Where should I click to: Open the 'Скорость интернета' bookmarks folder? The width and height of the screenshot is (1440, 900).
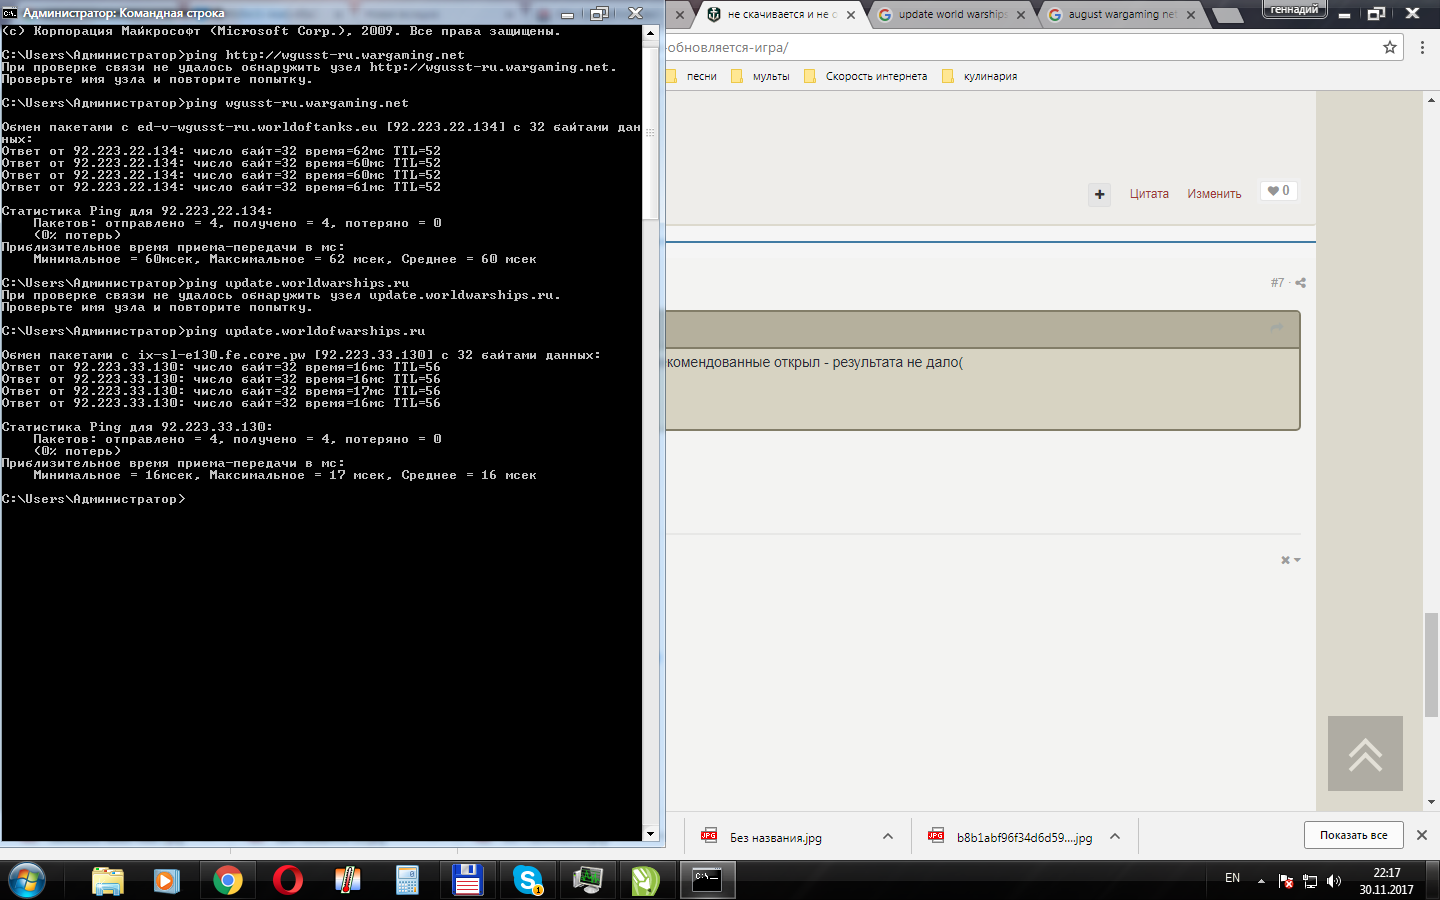pyautogui.click(x=866, y=76)
